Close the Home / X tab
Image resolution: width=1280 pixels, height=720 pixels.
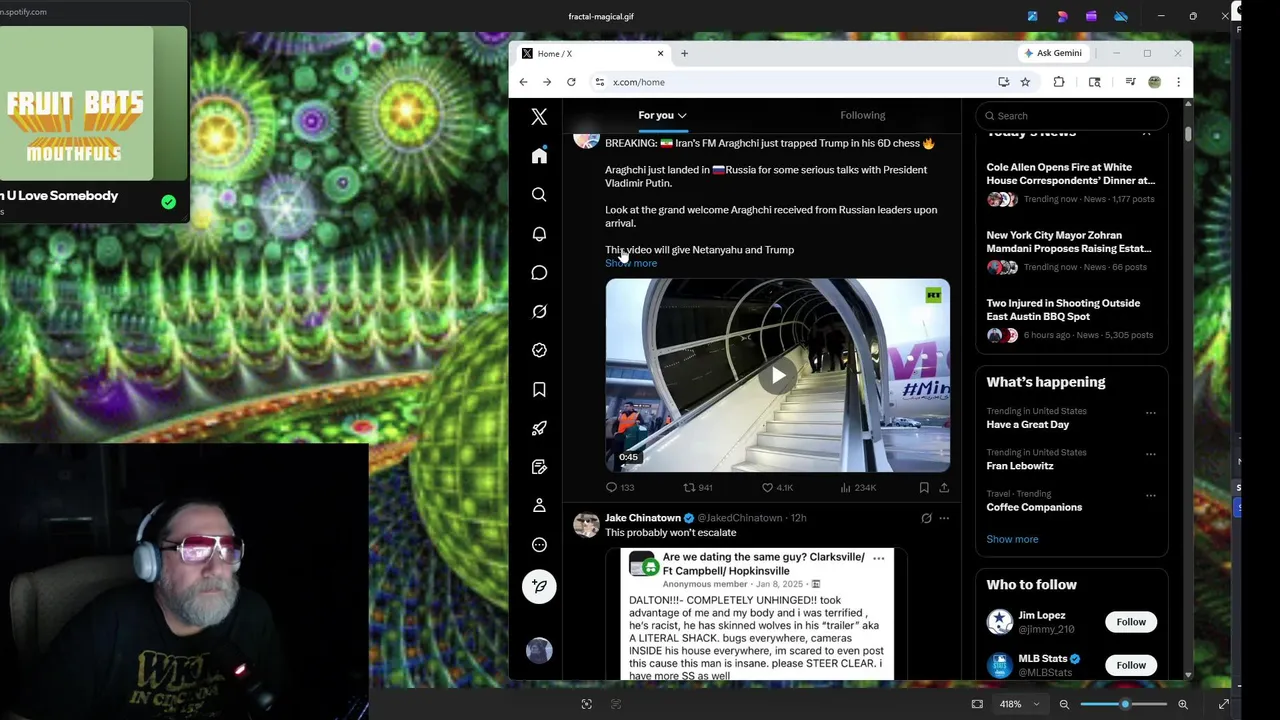pyautogui.click(x=660, y=53)
